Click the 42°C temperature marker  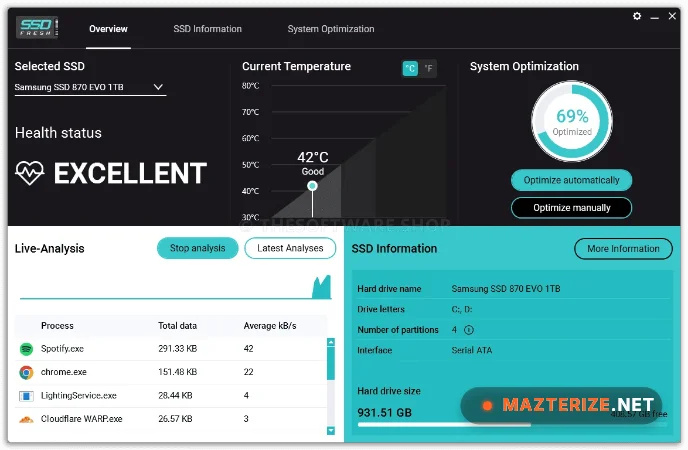(x=312, y=186)
